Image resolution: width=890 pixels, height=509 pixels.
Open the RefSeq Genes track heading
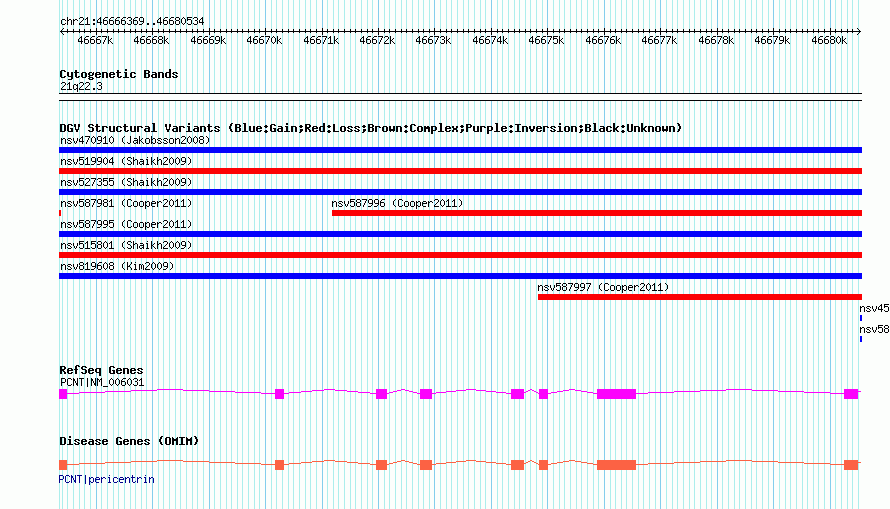(101, 370)
